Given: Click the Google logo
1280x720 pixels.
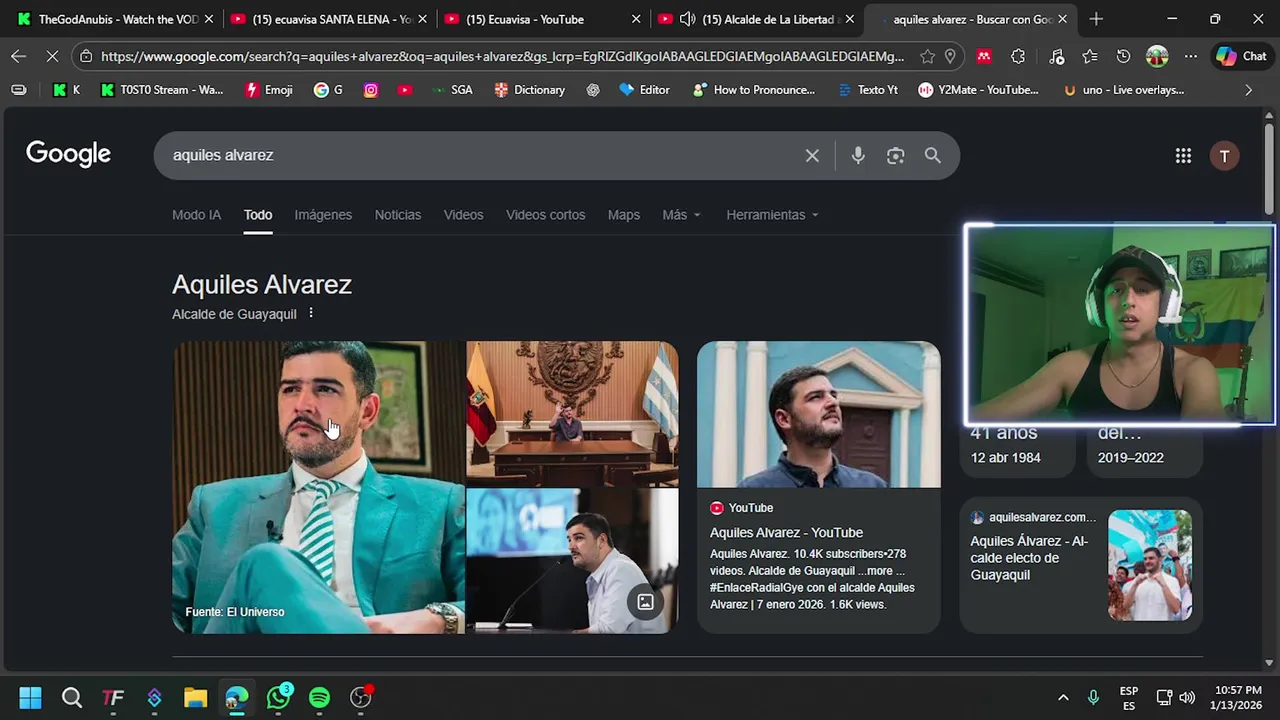Looking at the screenshot, I should pos(68,154).
